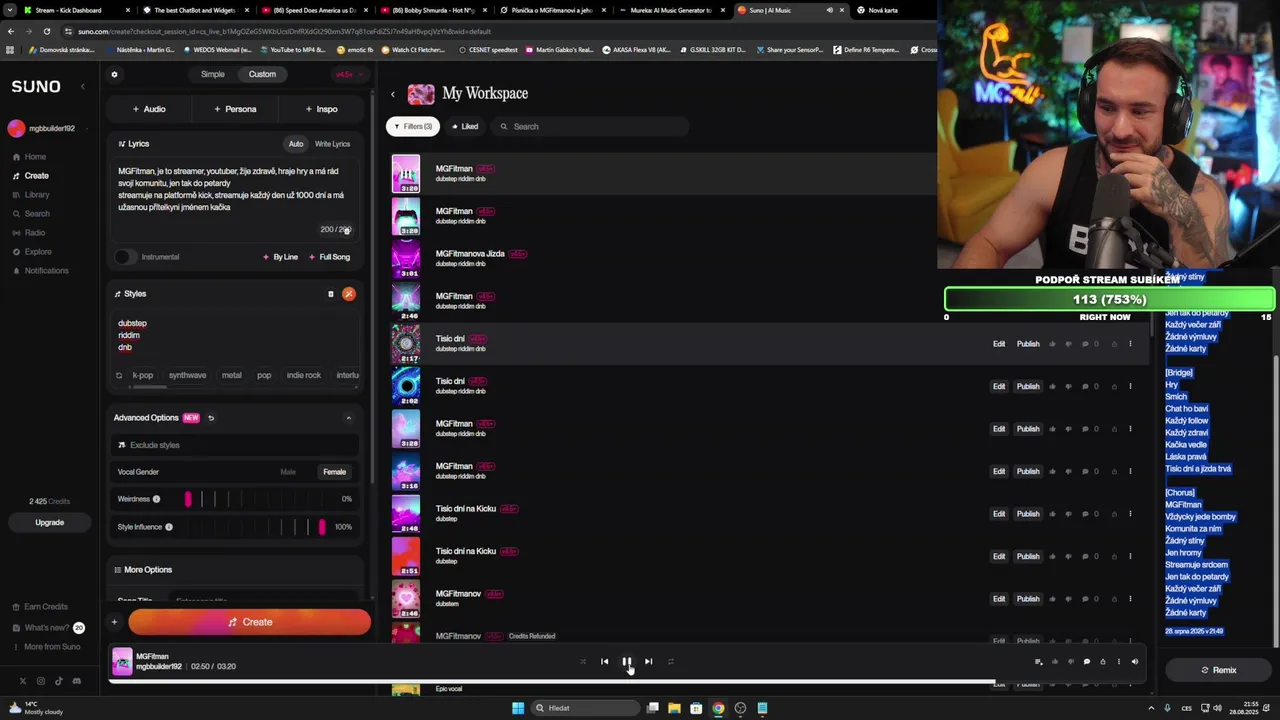This screenshot has width=1280, height=720.
Task: Dislike the currently playing song in player
Action: 1070,661
